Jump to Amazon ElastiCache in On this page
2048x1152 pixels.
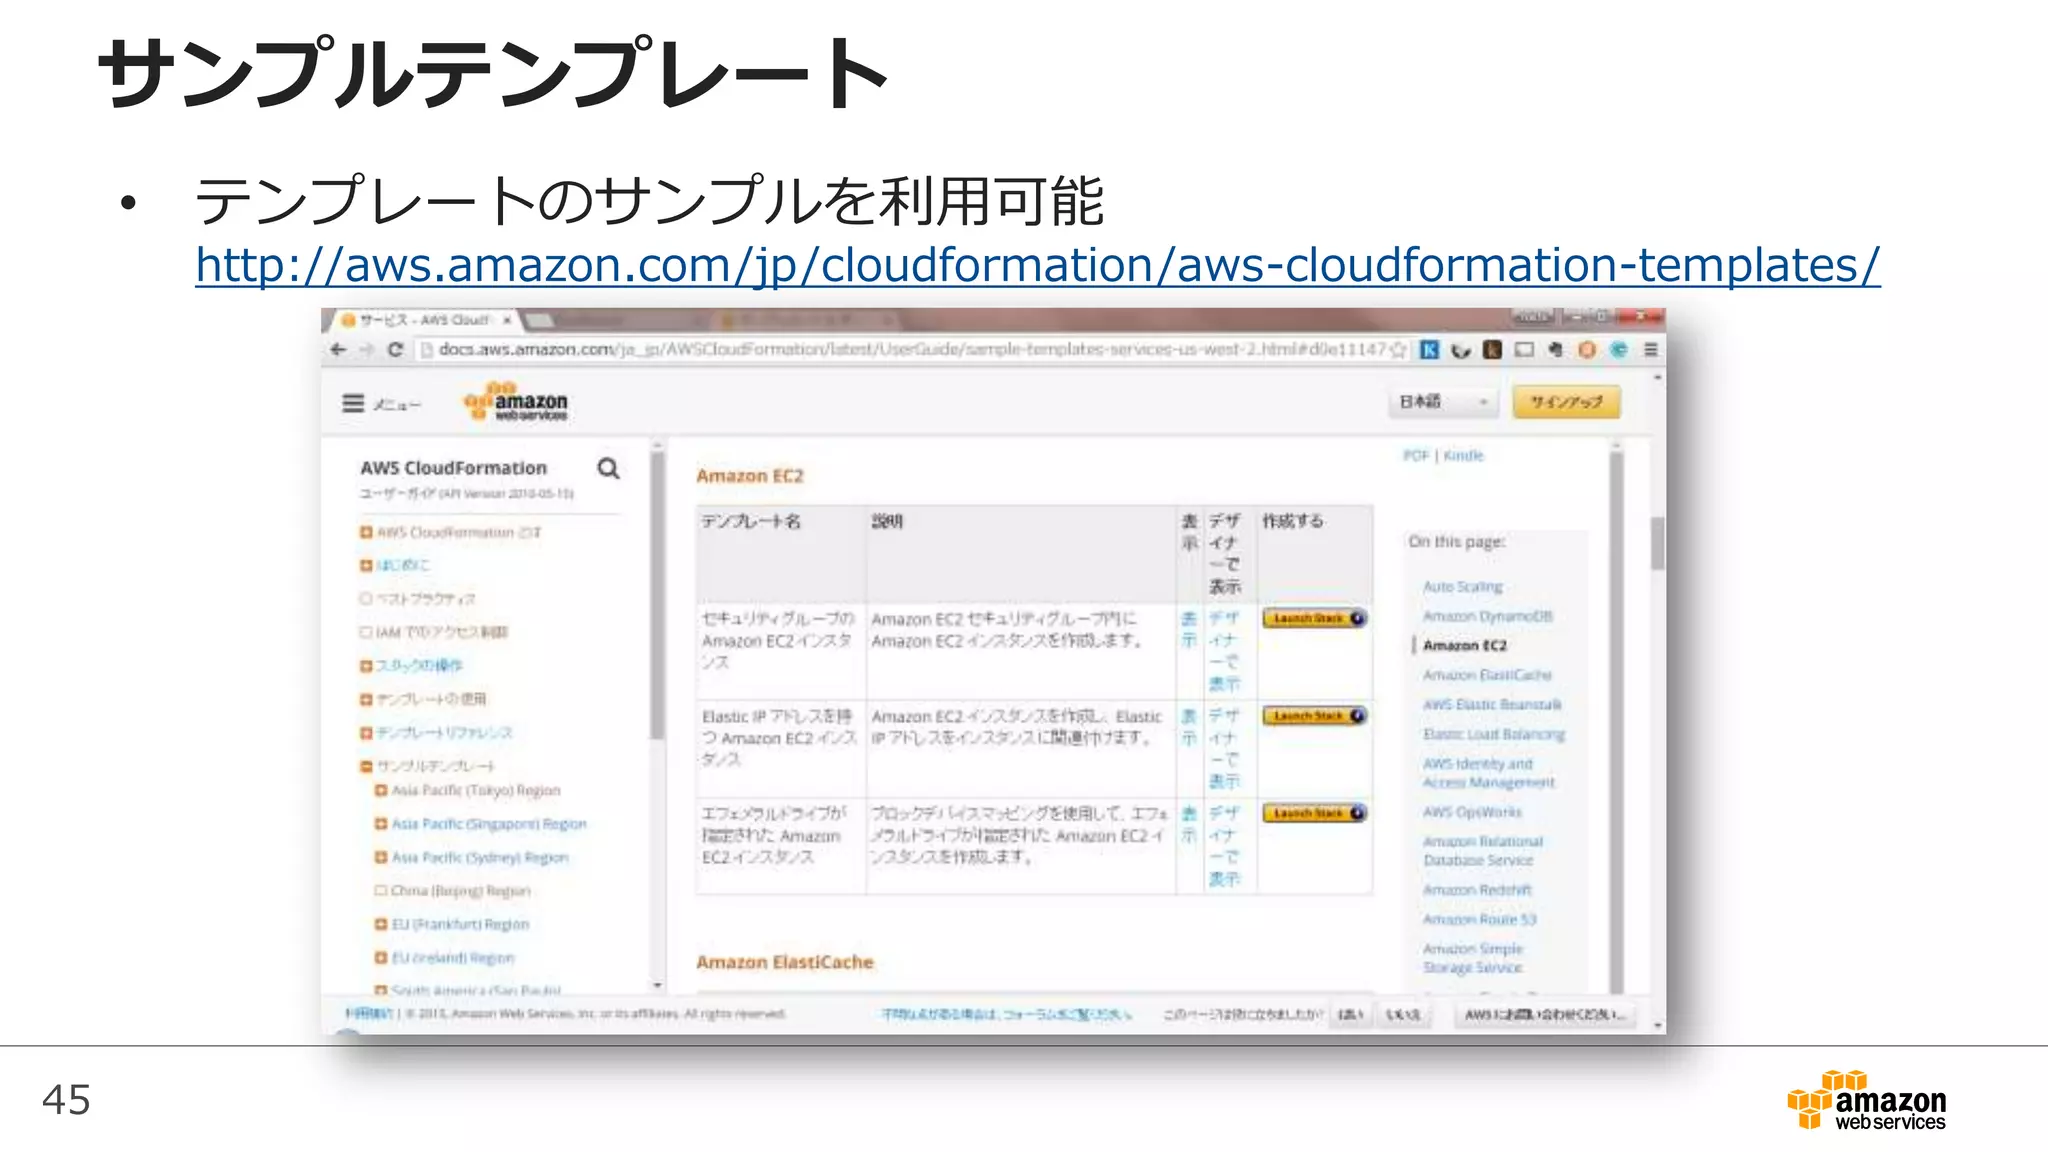[1487, 675]
